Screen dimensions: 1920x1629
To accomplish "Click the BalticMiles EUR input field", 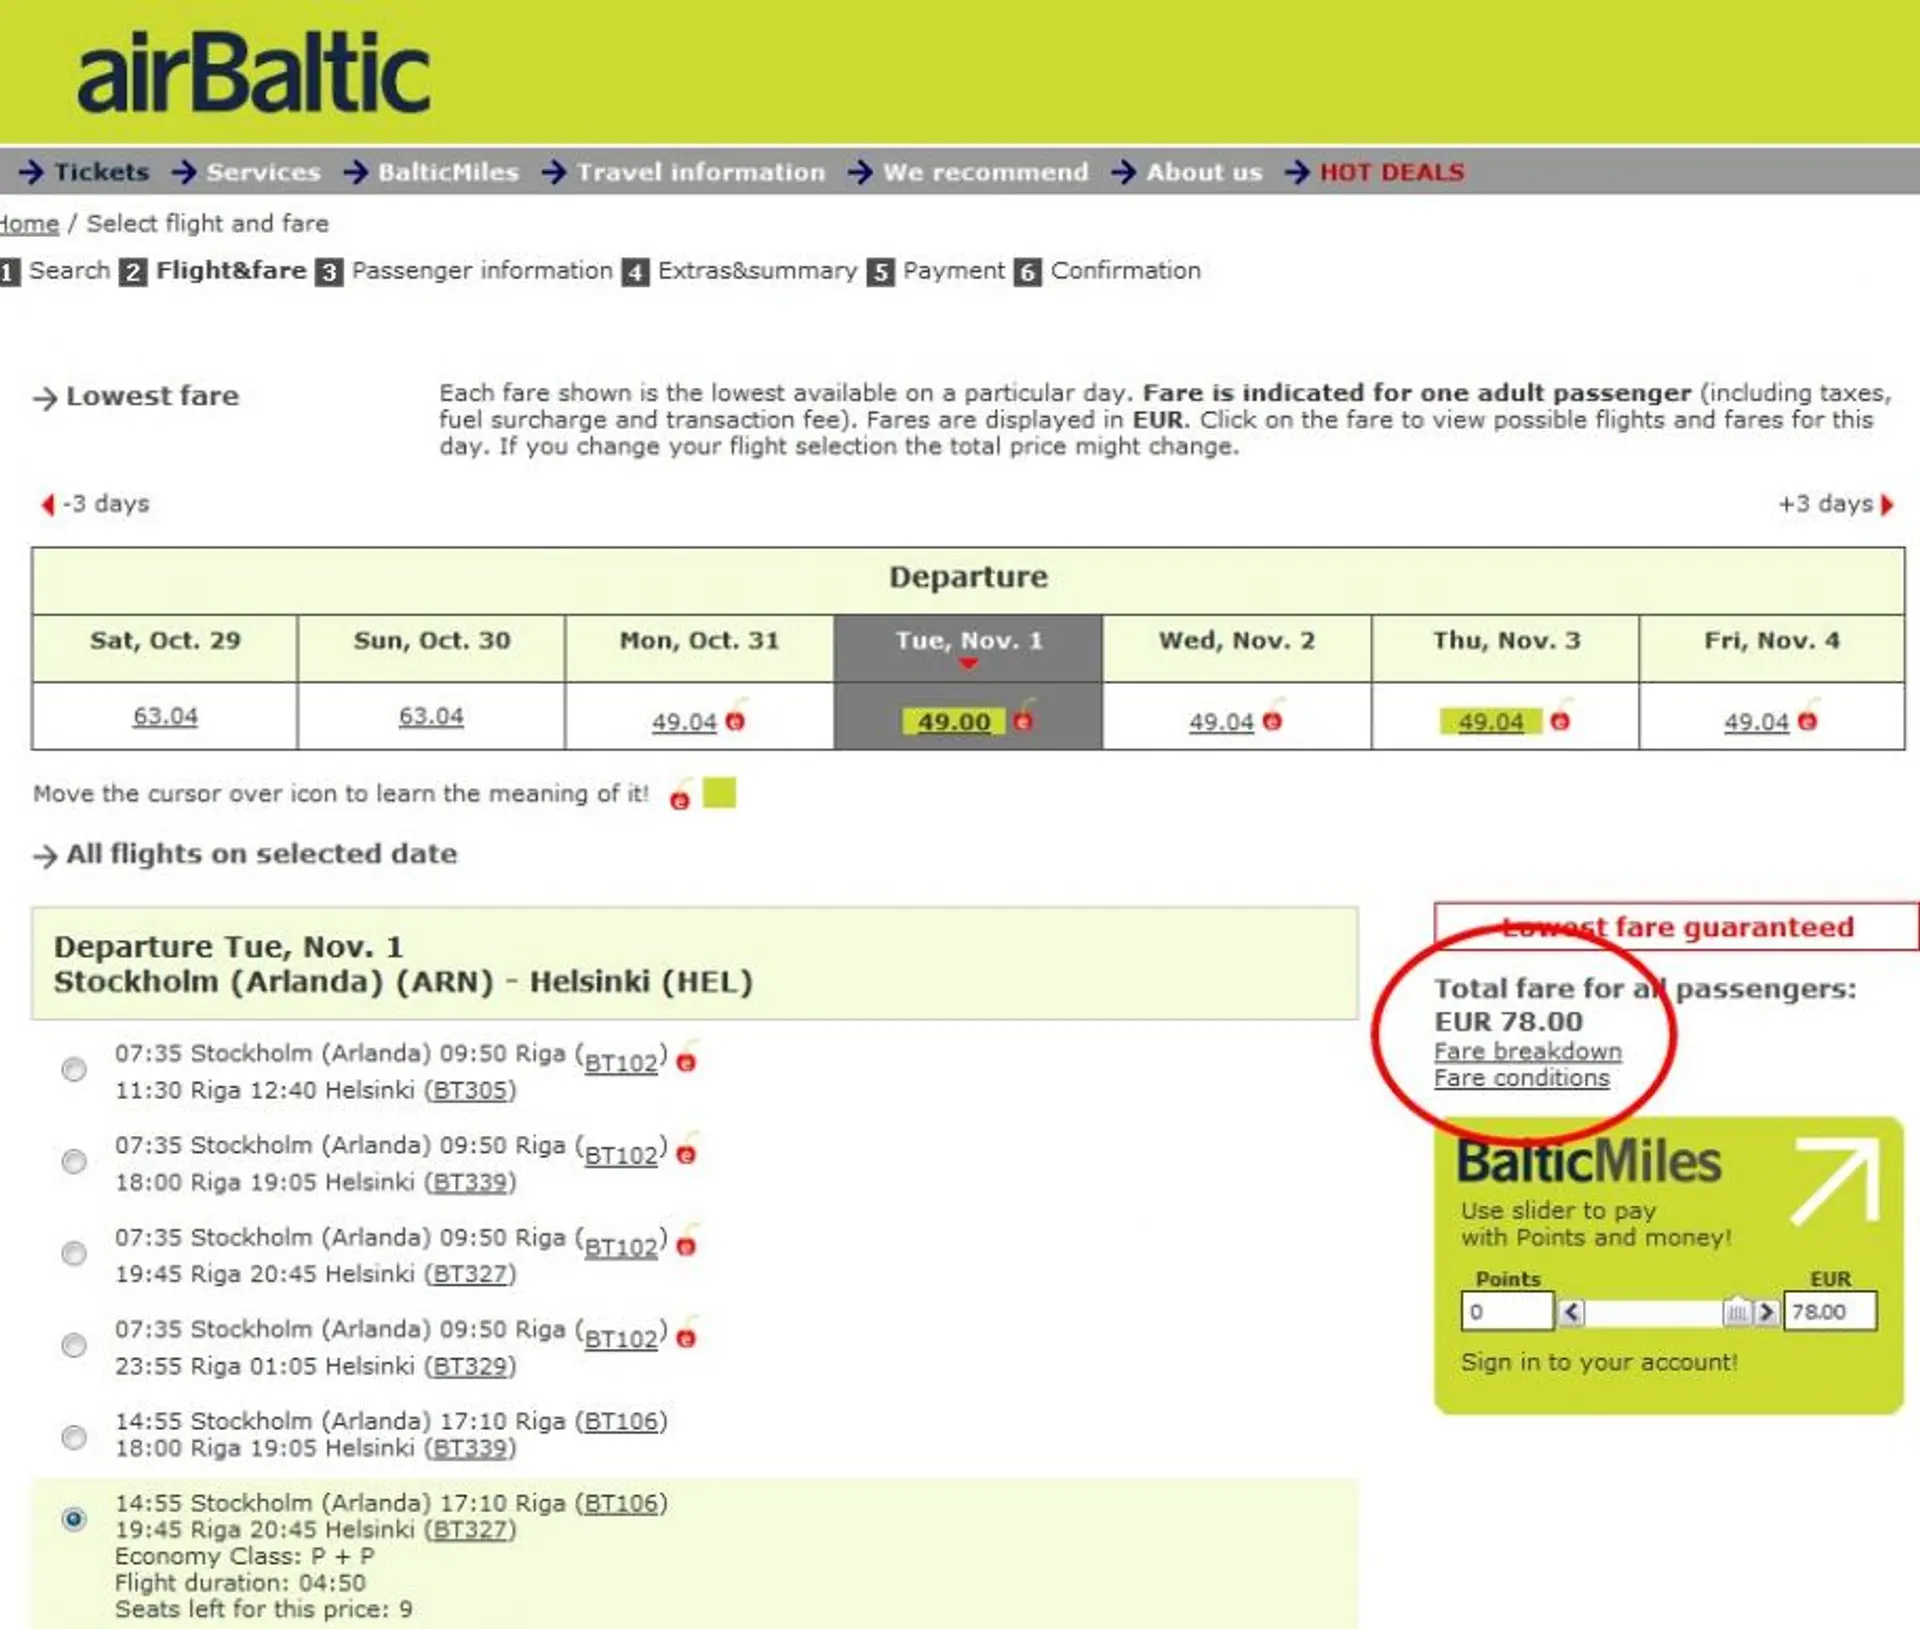I will [x=1830, y=1312].
